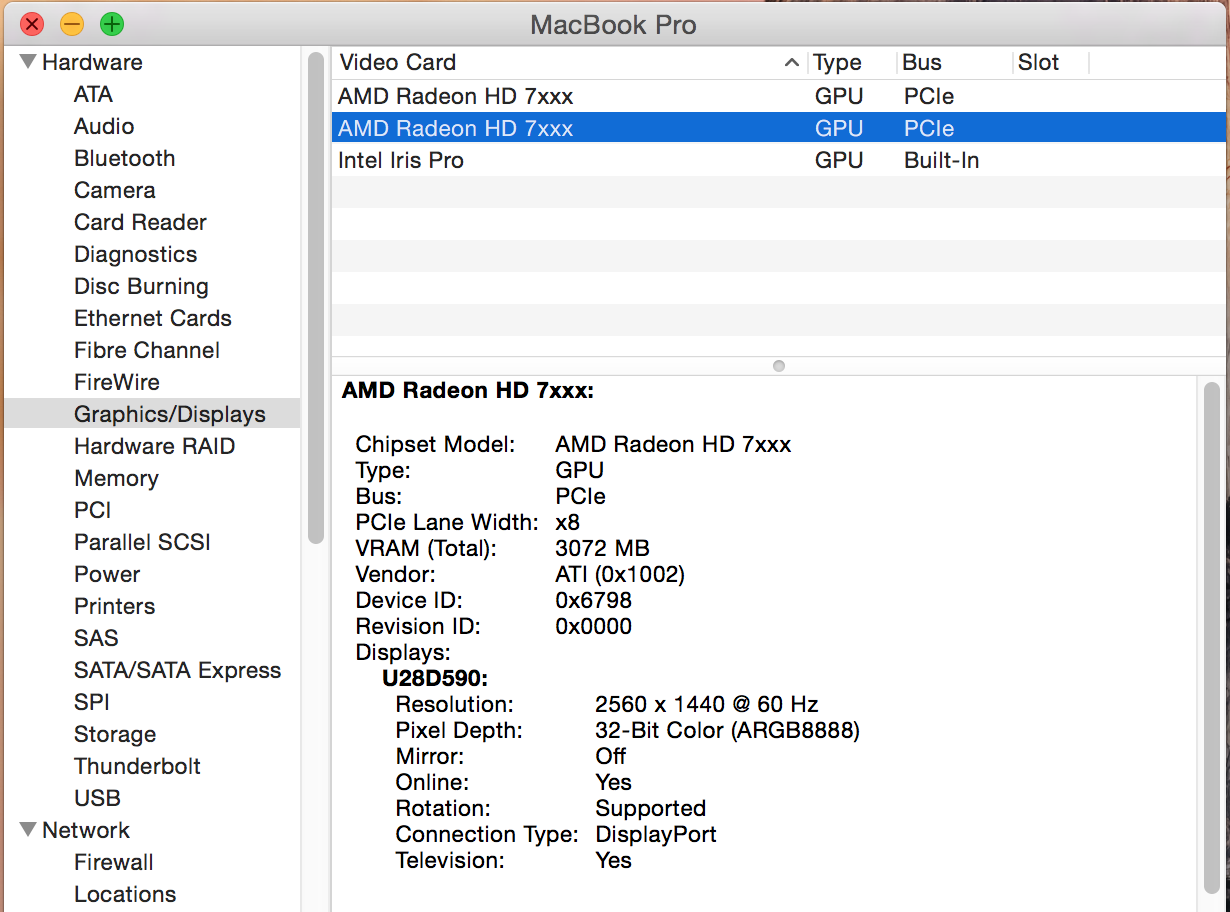
Task: Open the SAS section
Action: tap(96, 639)
